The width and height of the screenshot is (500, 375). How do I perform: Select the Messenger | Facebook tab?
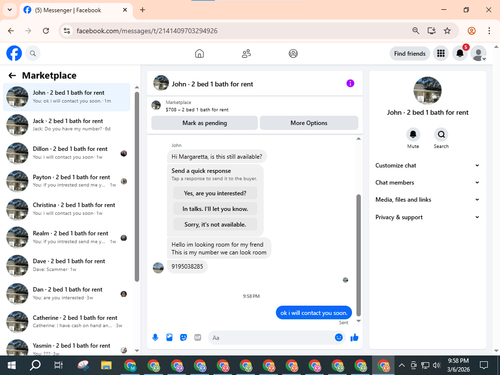pyautogui.click(x=76, y=10)
